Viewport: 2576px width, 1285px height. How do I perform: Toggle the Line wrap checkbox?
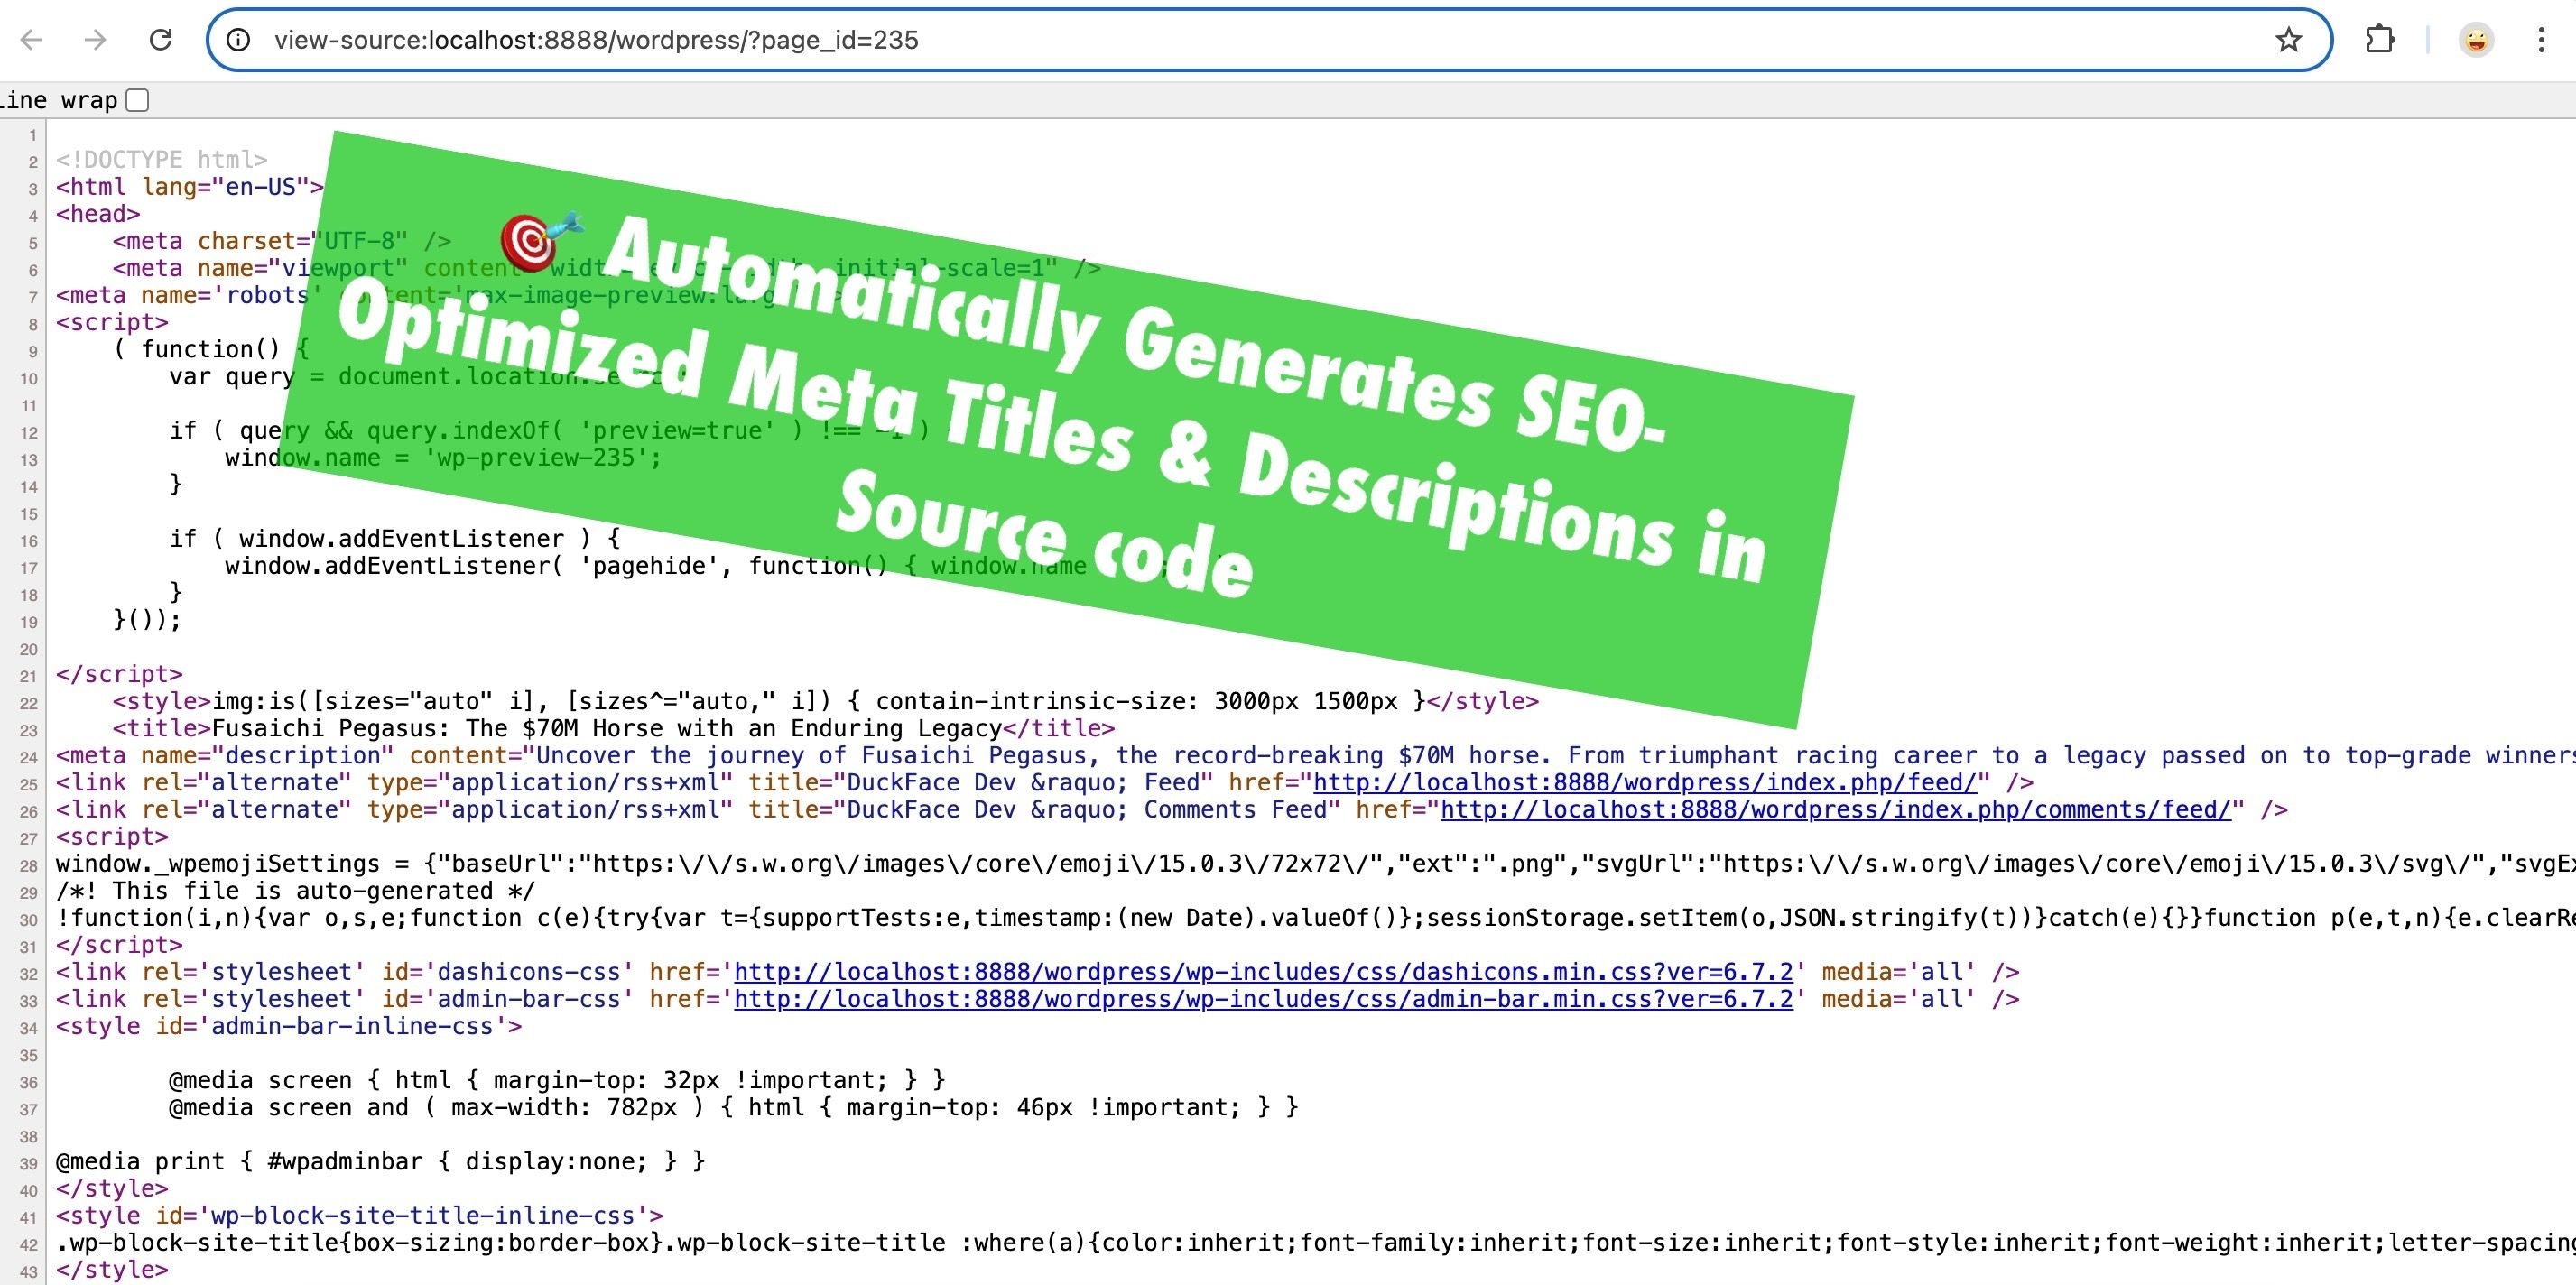tap(138, 100)
